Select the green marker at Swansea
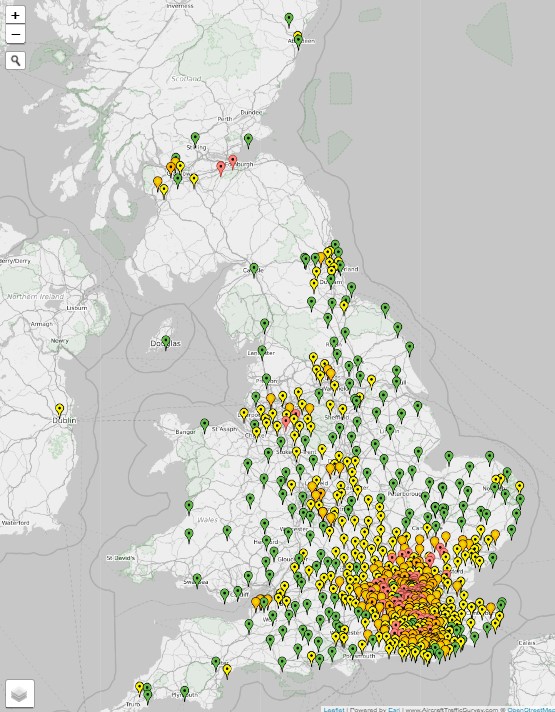This screenshot has height=712, width=555. (x=197, y=580)
